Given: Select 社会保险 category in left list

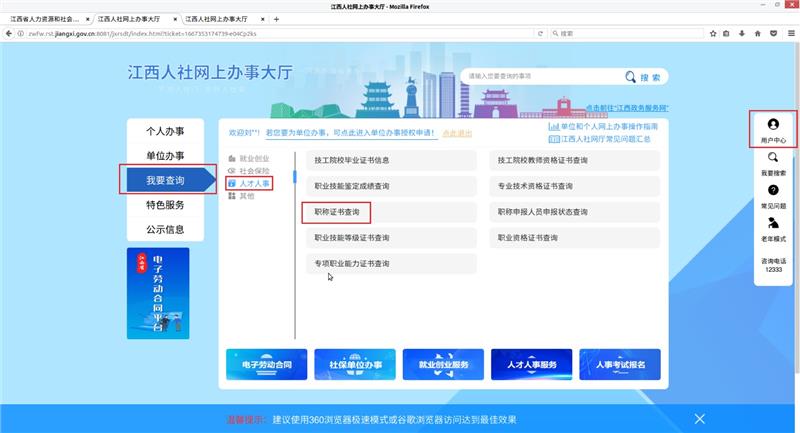Looking at the screenshot, I should (253, 171).
